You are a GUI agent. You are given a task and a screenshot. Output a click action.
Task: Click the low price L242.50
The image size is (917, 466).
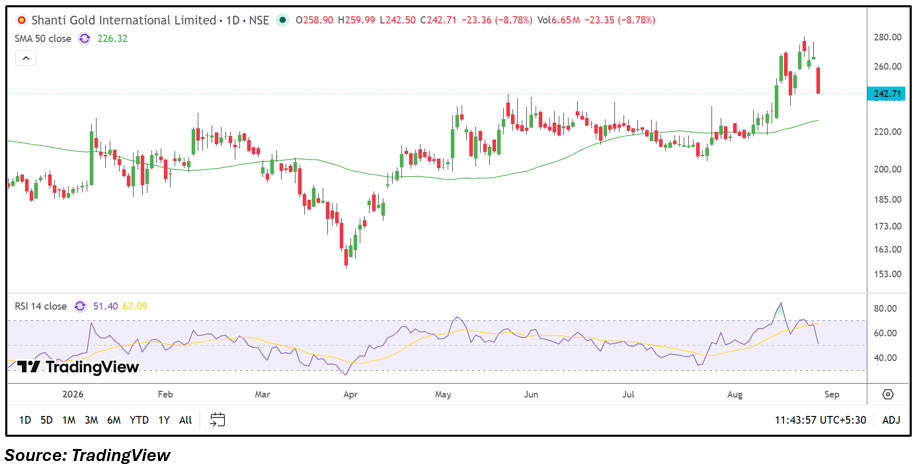[x=397, y=20]
